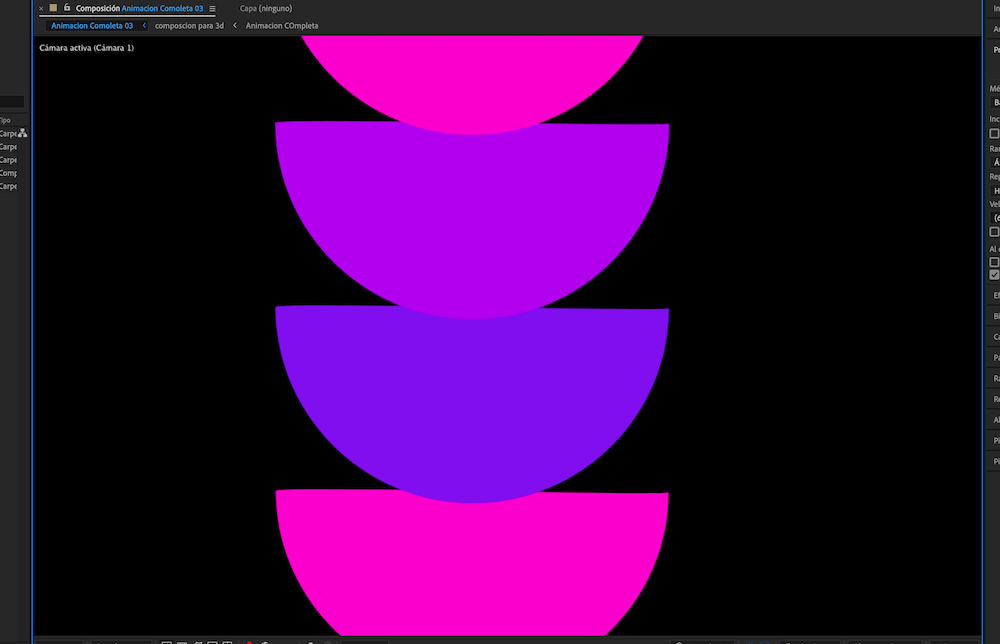Uncheck the ticked checkbox in the right panel
Screen dimensions: 1000x644
pos(994,274)
